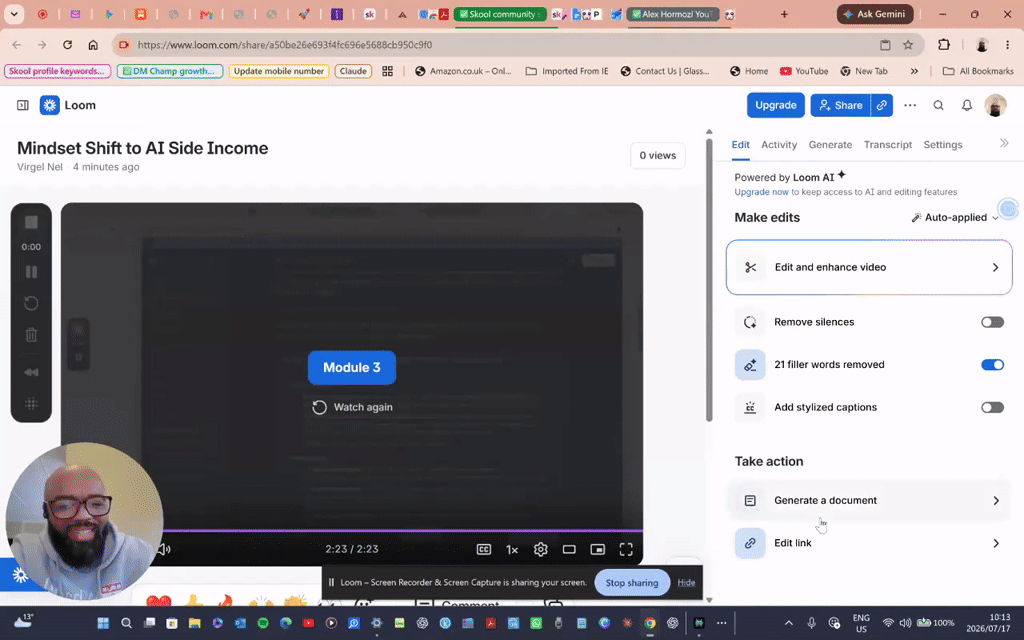Open the three-dot more options menu

910,105
